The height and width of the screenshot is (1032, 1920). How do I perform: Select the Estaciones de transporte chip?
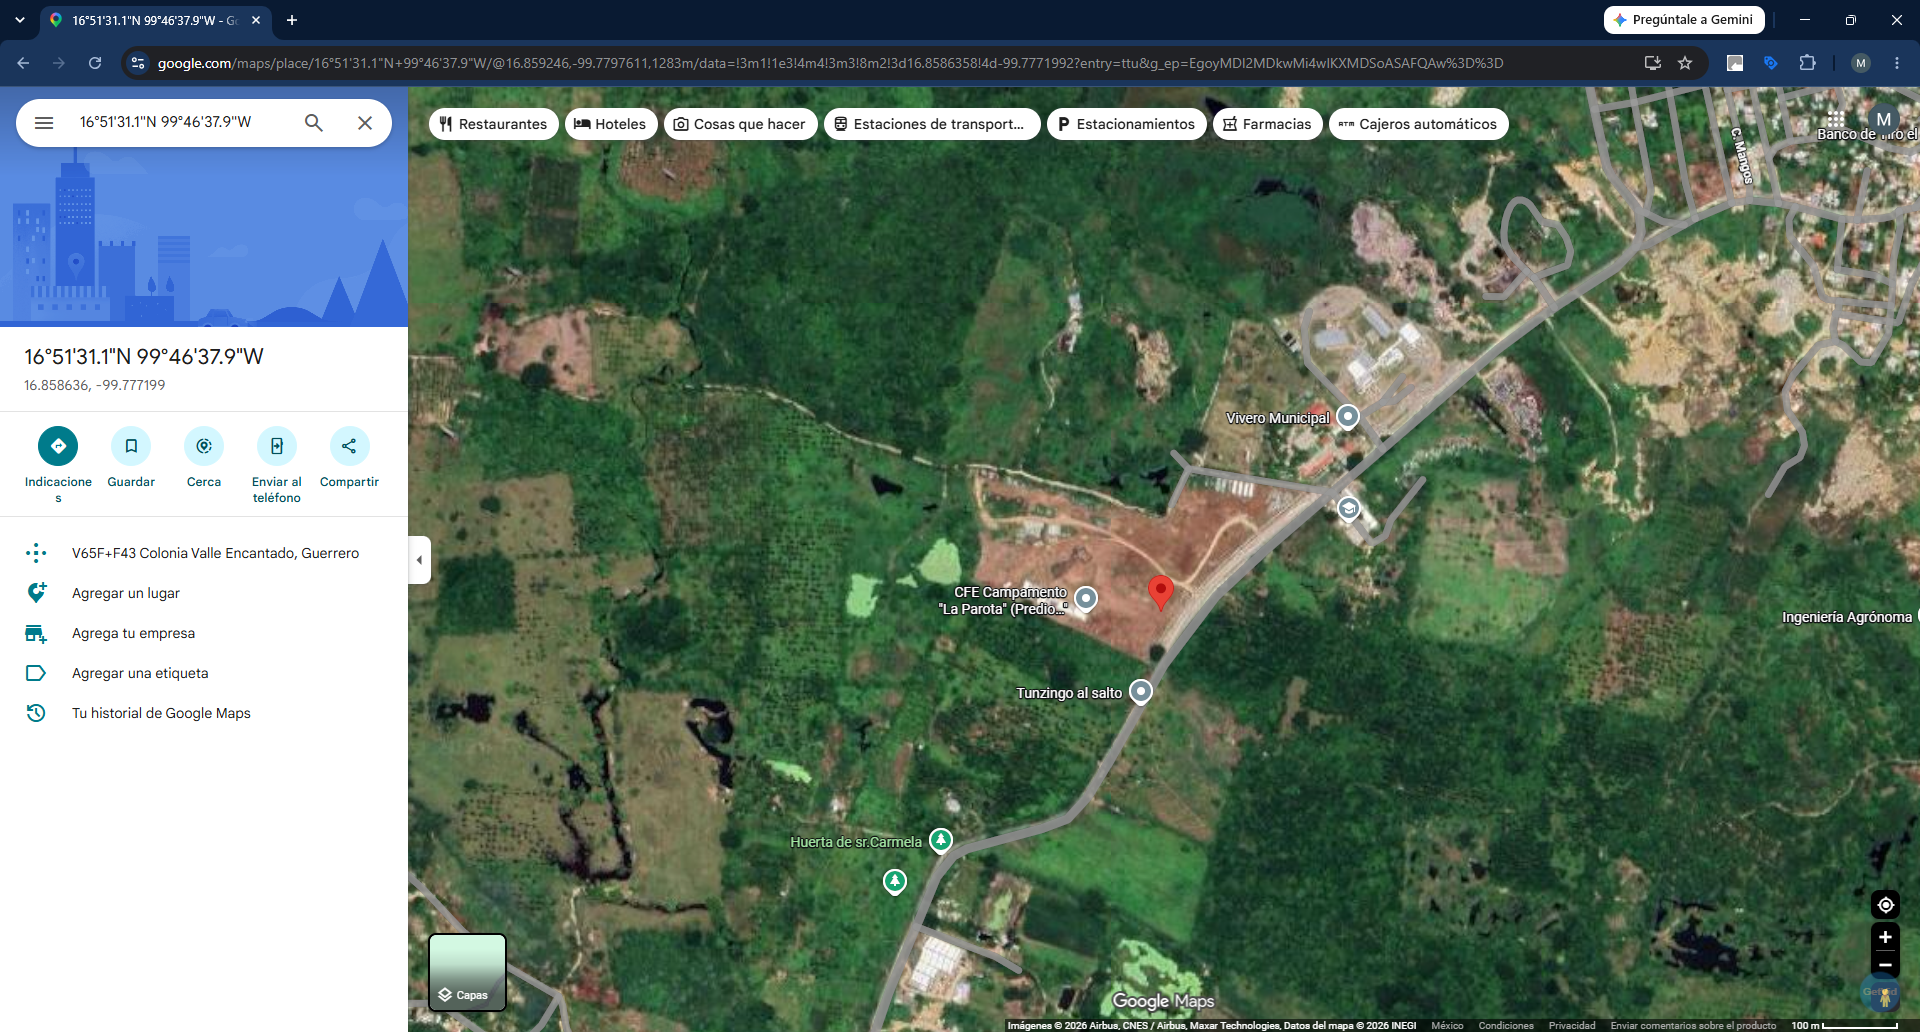pos(932,124)
